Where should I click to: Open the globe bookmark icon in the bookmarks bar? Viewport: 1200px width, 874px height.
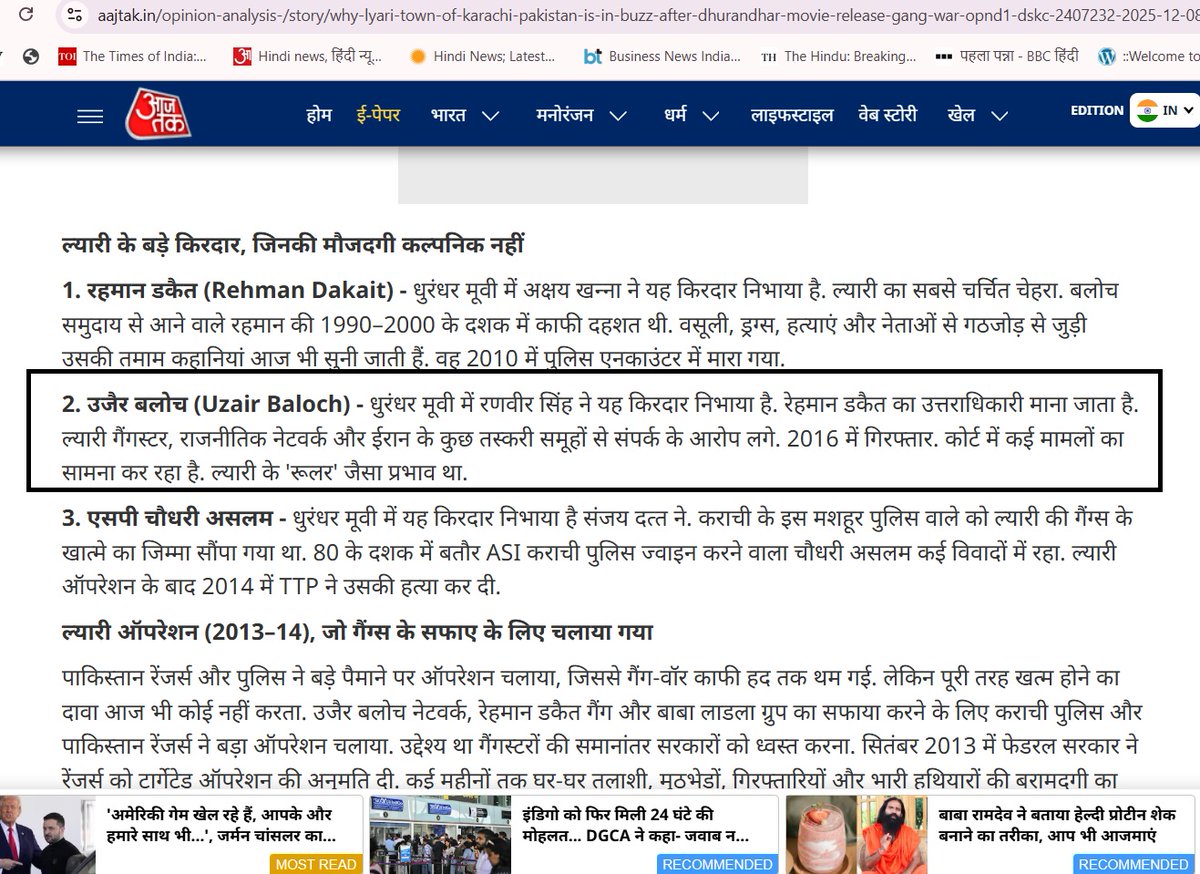point(31,57)
